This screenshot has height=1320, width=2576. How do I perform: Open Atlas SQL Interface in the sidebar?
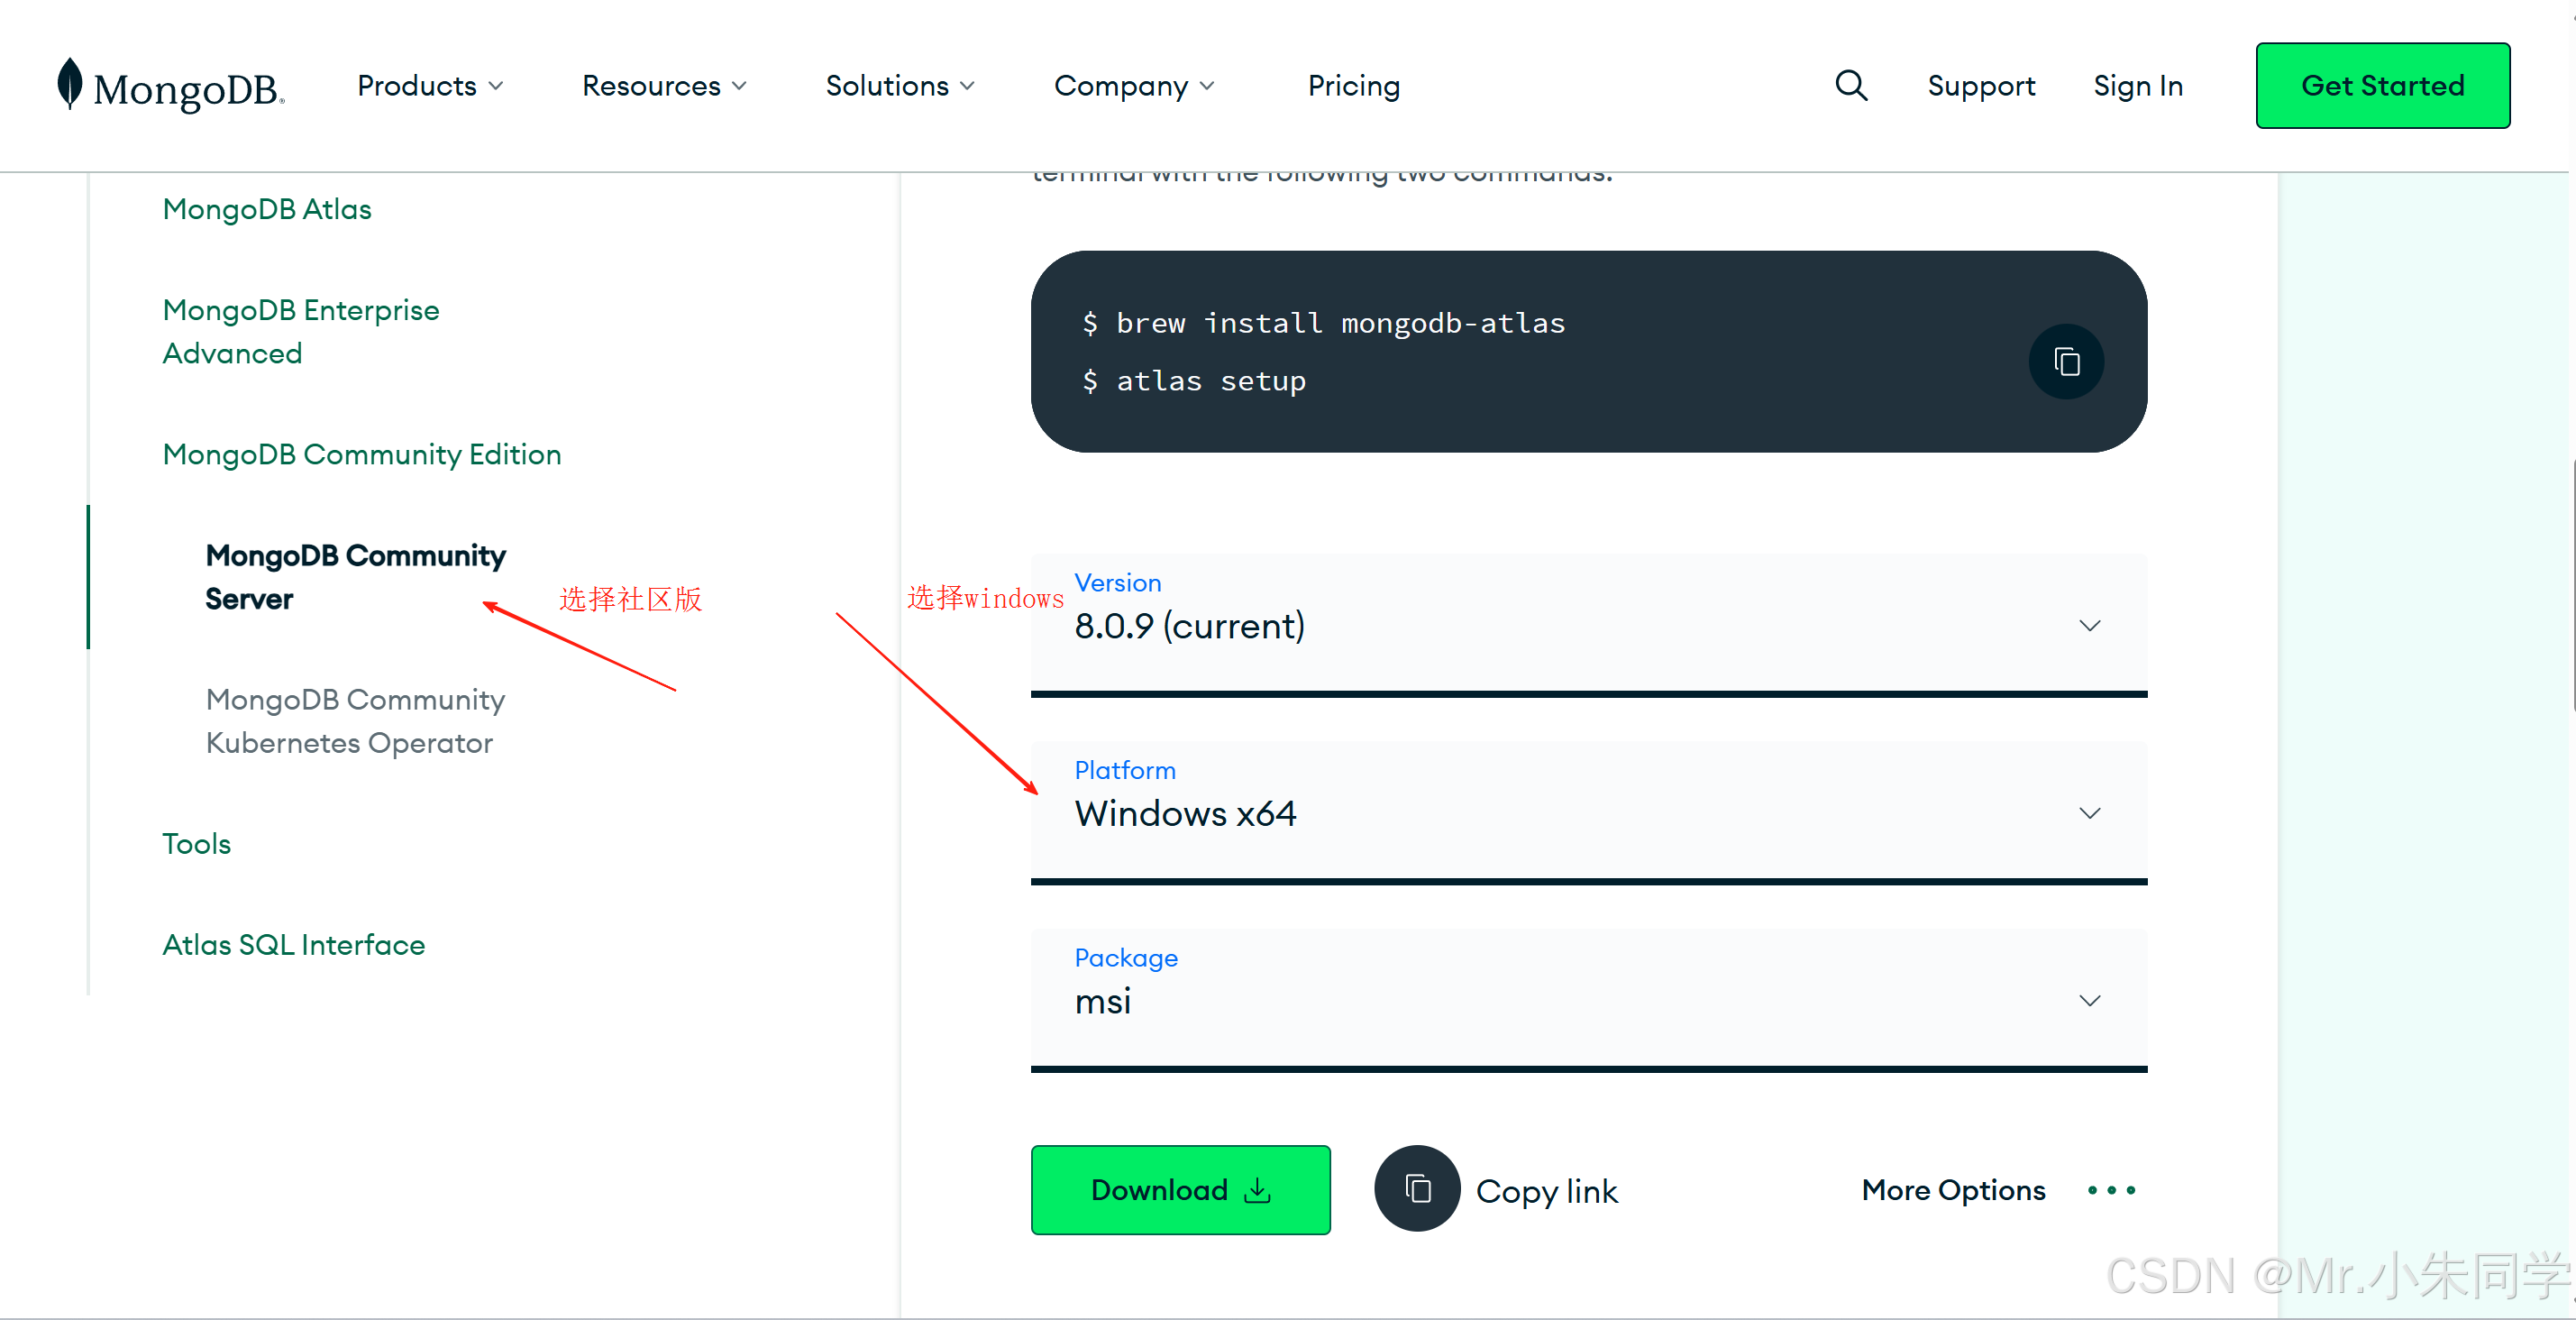click(x=293, y=945)
